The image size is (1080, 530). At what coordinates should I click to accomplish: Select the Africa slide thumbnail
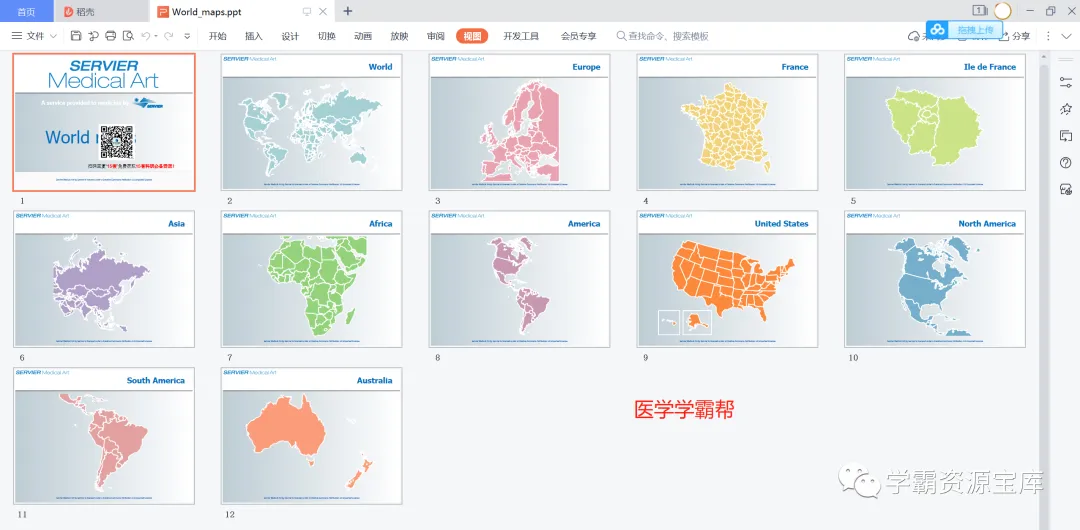(x=311, y=278)
